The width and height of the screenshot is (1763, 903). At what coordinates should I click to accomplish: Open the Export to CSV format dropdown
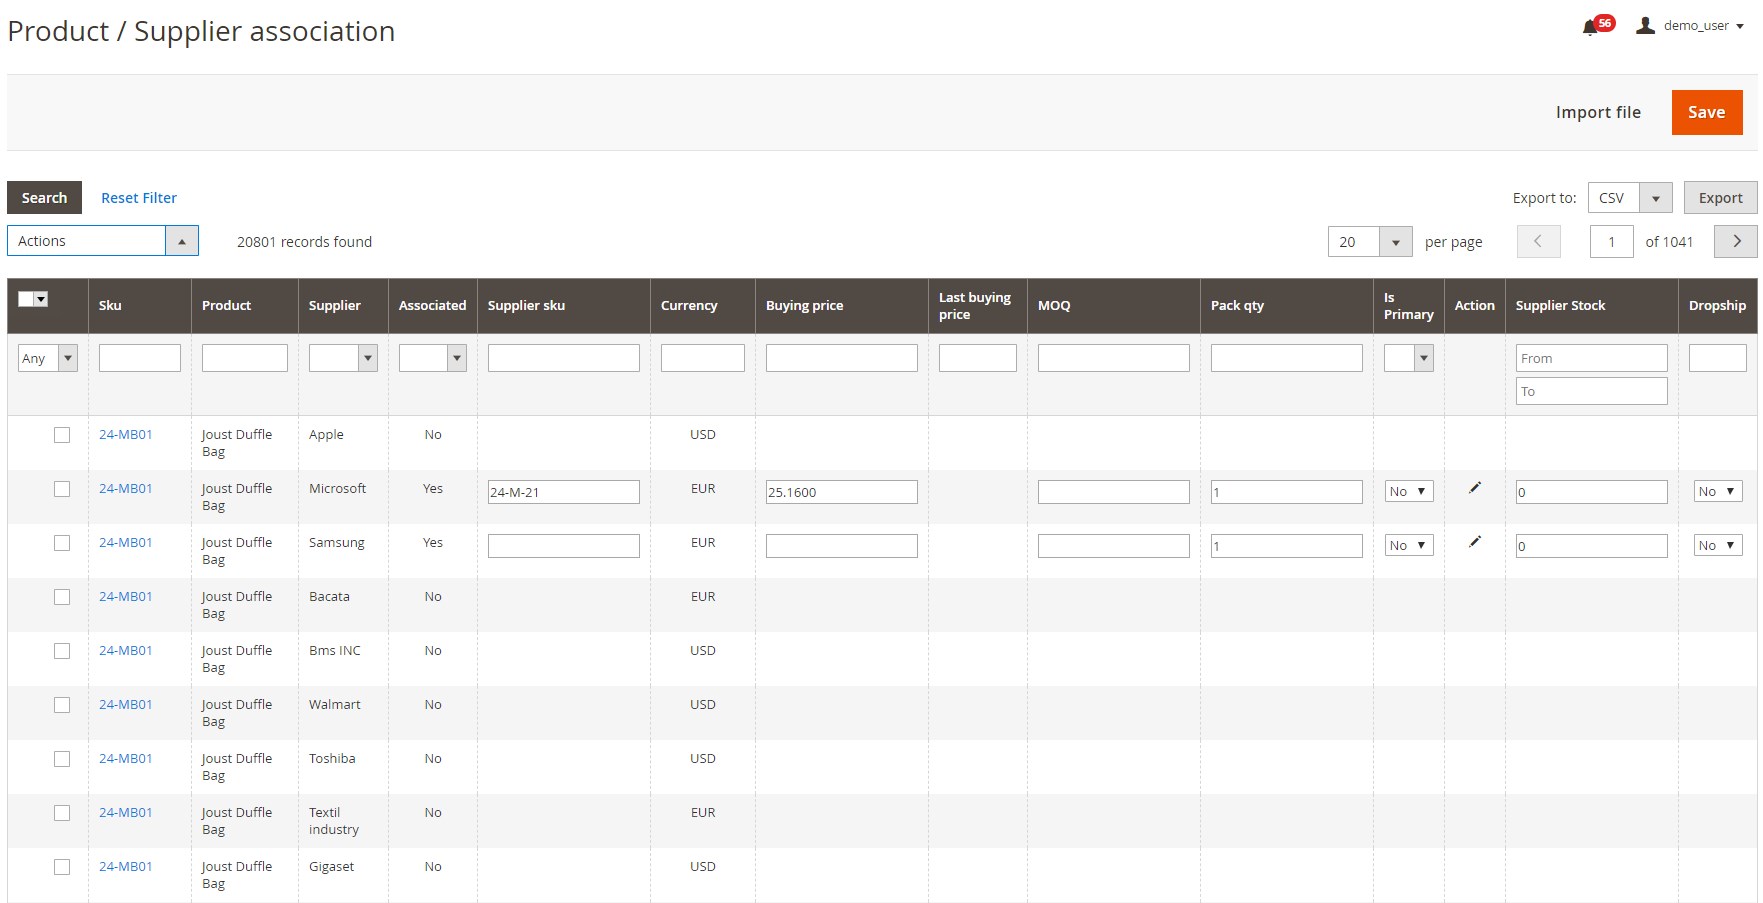point(1630,198)
